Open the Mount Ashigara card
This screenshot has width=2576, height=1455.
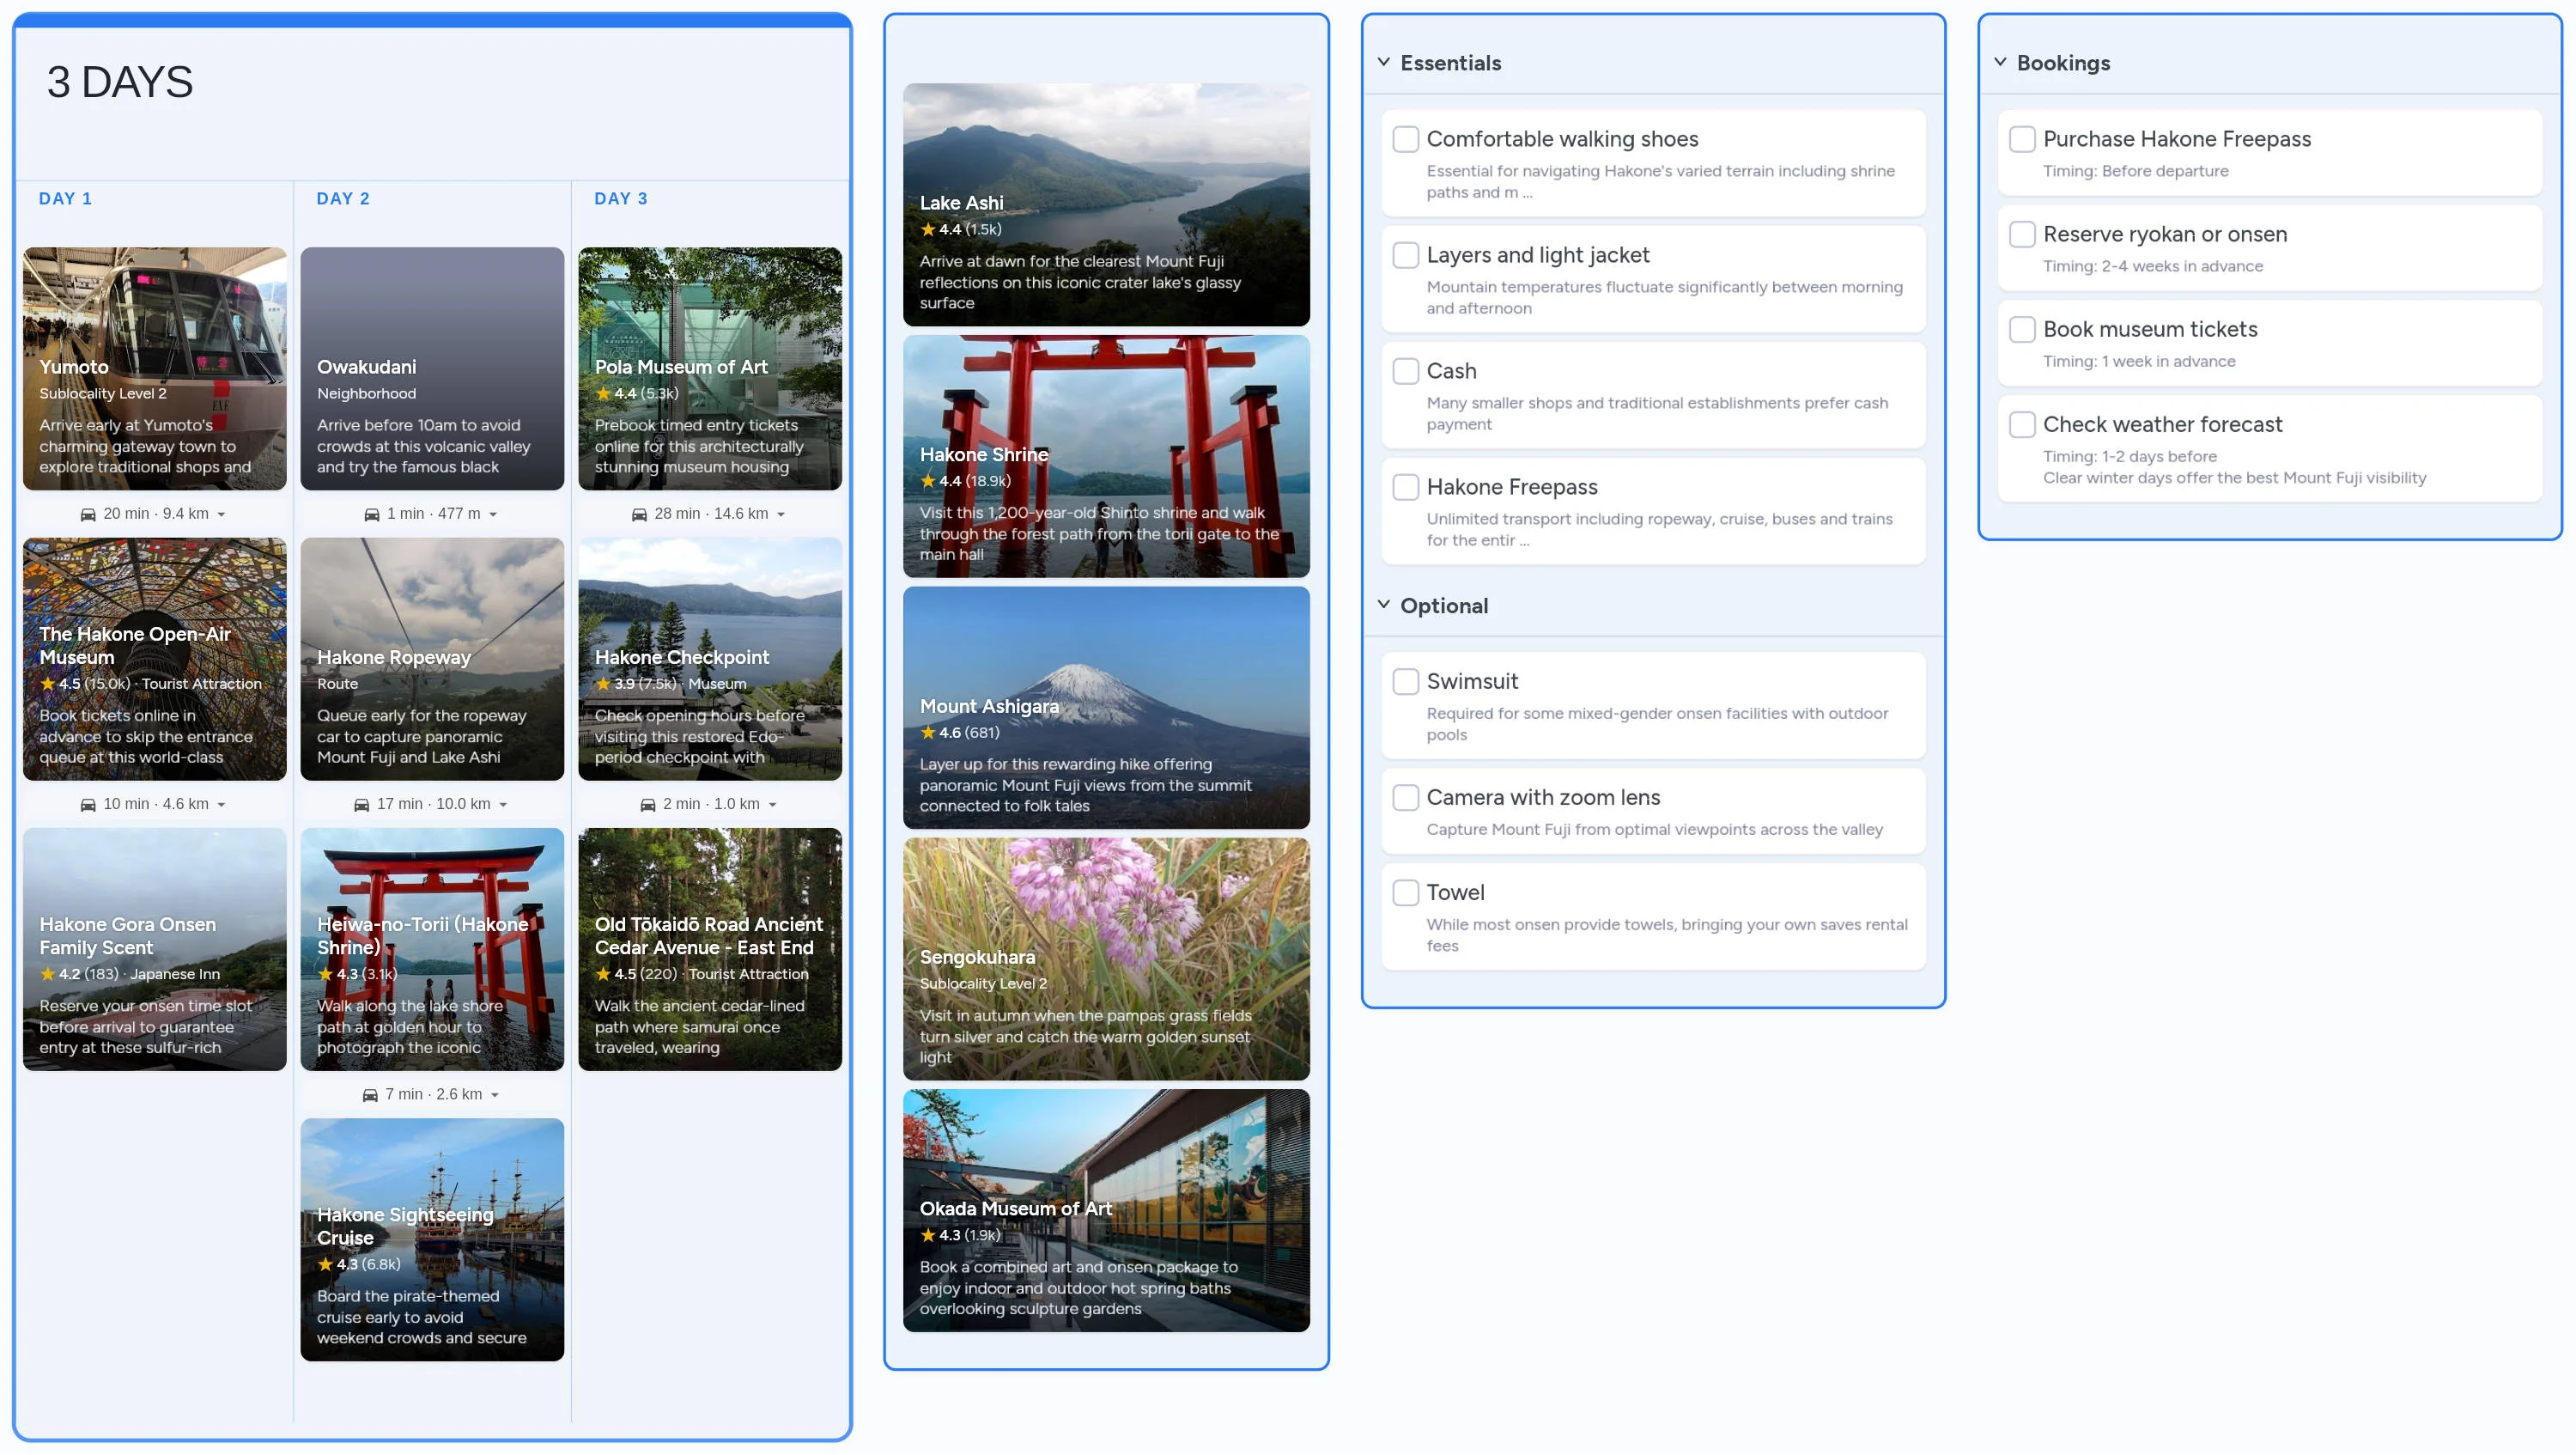(x=1106, y=708)
